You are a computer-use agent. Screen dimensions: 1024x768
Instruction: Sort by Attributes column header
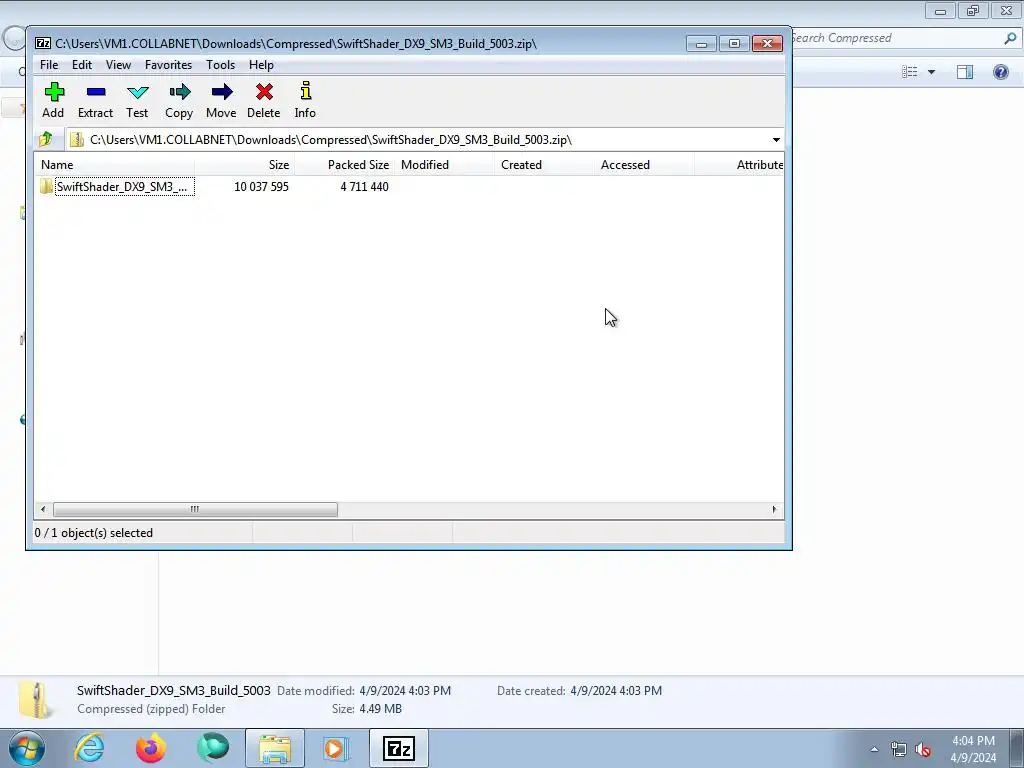(x=739, y=165)
